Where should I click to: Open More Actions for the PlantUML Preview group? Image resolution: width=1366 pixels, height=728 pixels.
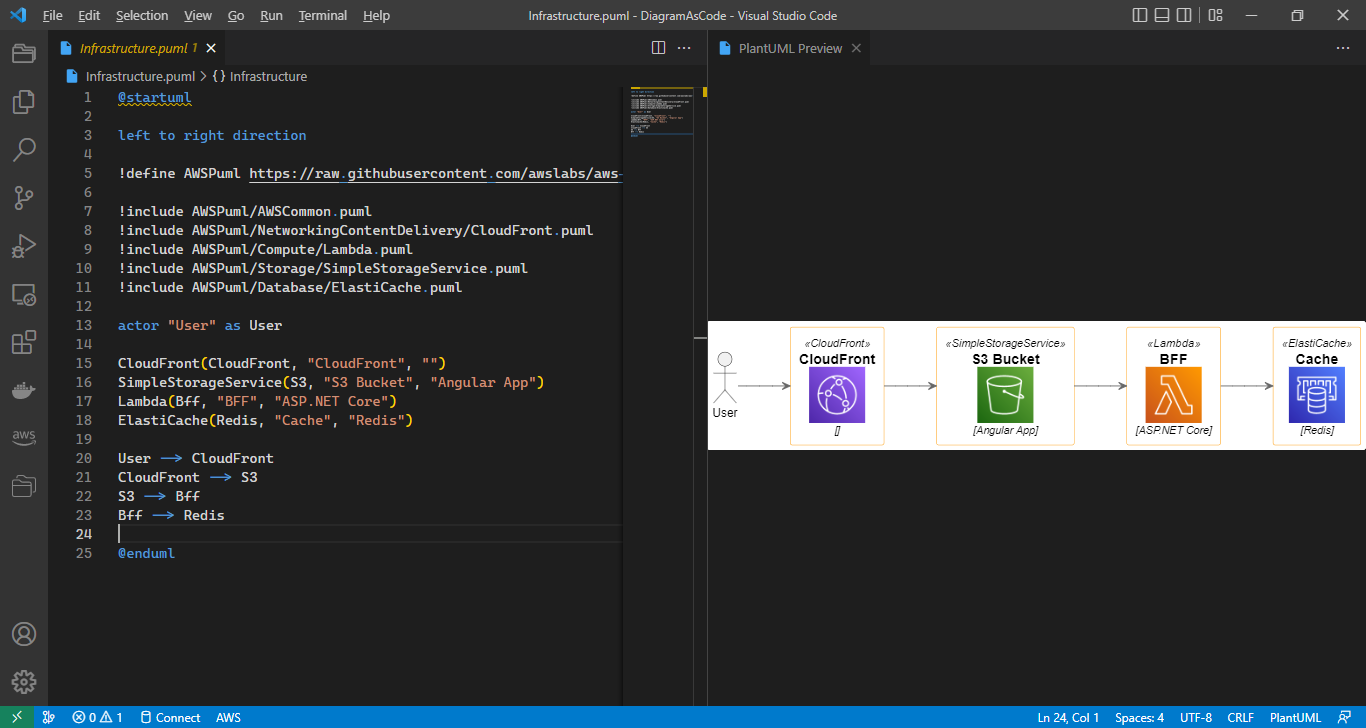coord(1343,48)
